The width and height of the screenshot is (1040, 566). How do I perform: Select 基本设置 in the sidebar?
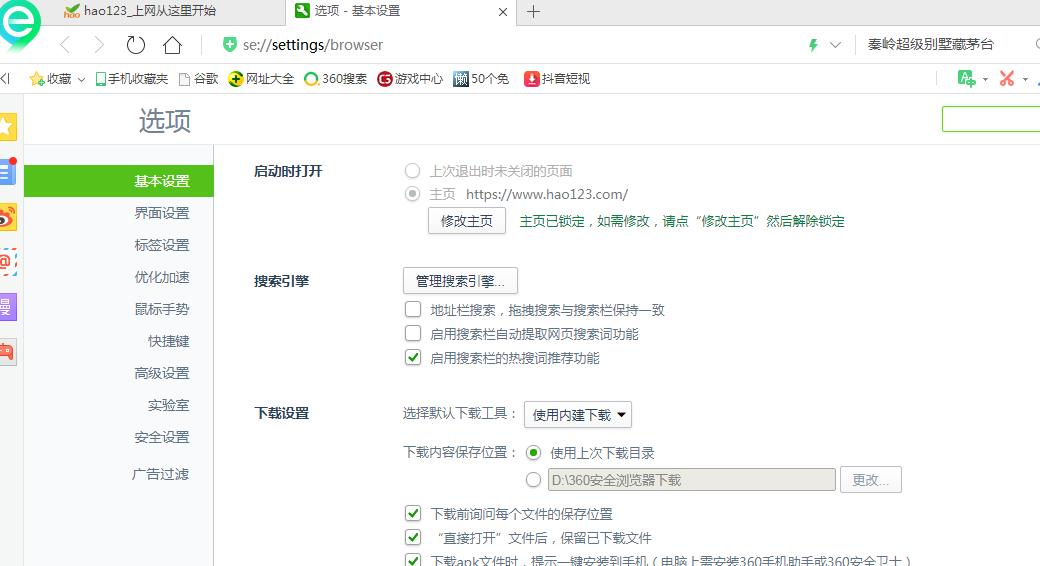[119, 181]
